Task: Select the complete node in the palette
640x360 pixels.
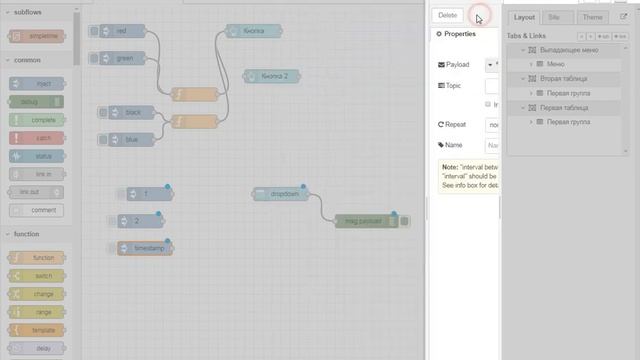Action: pyautogui.click(x=37, y=120)
